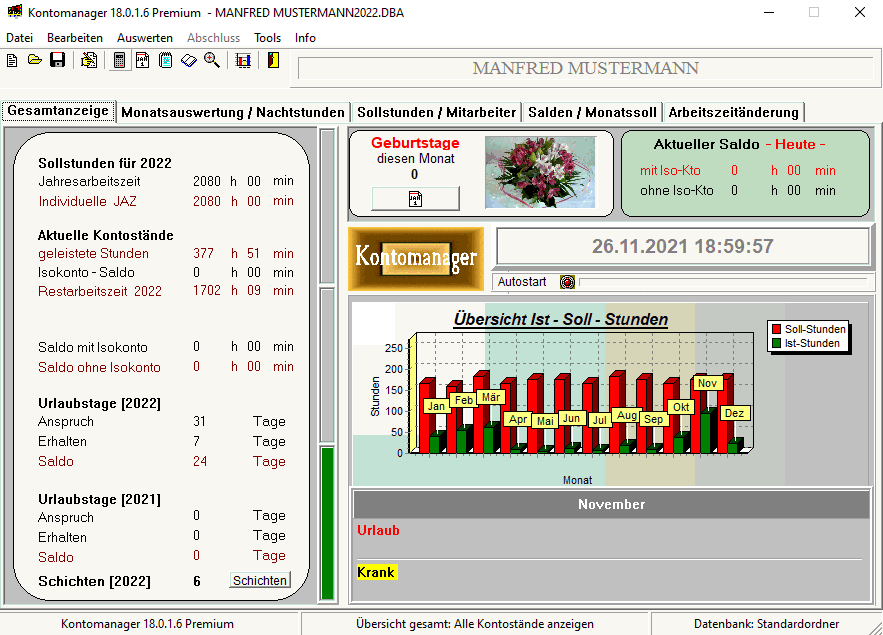Click the Okt label in the chart
The width and height of the screenshot is (883, 635).
(x=681, y=406)
